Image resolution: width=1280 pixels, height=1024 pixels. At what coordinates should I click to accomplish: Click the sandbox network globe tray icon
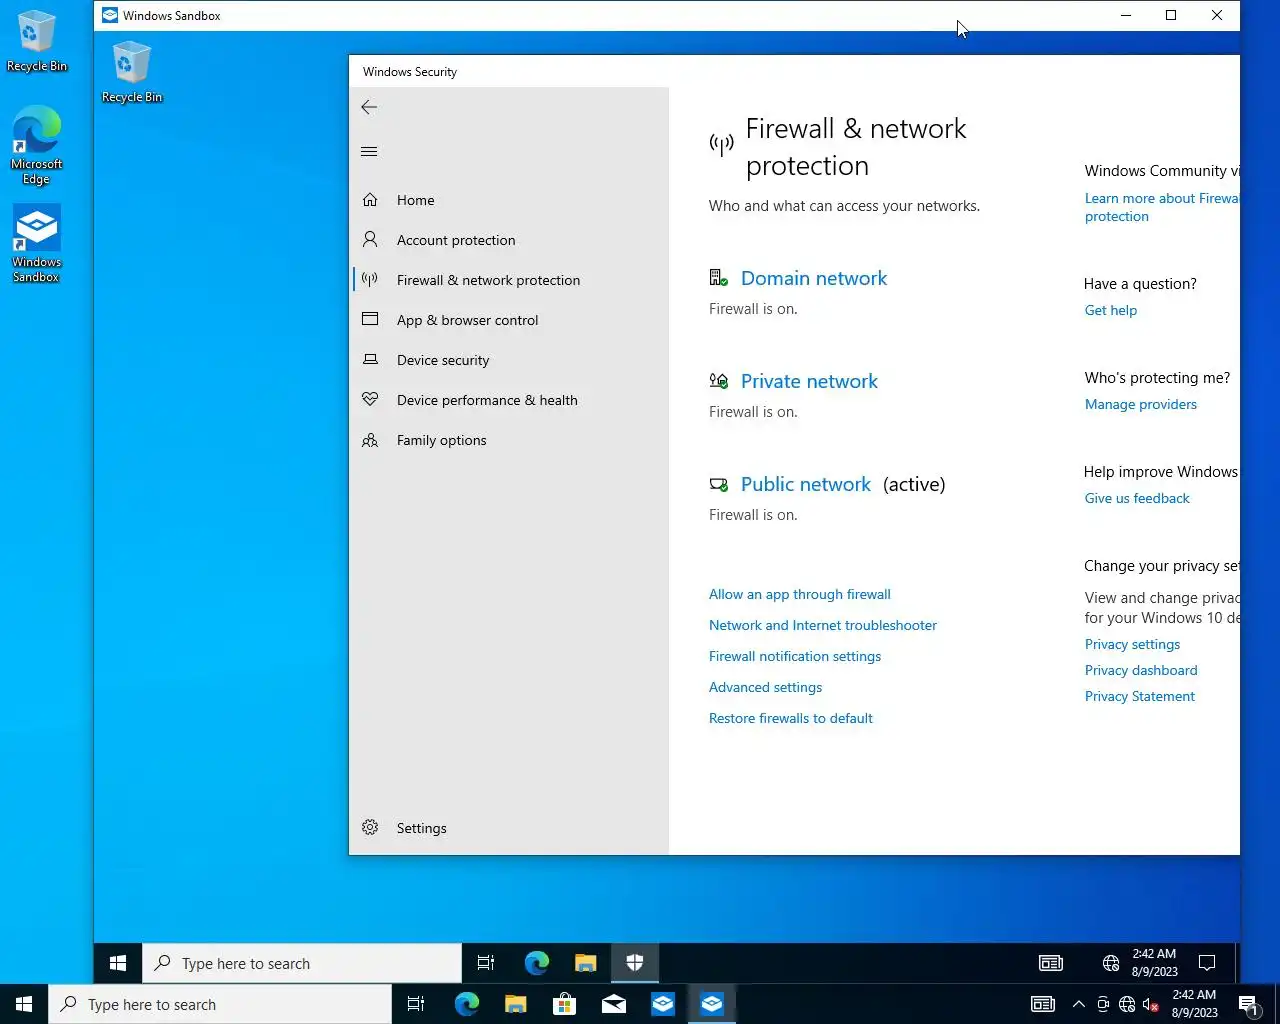point(1111,963)
